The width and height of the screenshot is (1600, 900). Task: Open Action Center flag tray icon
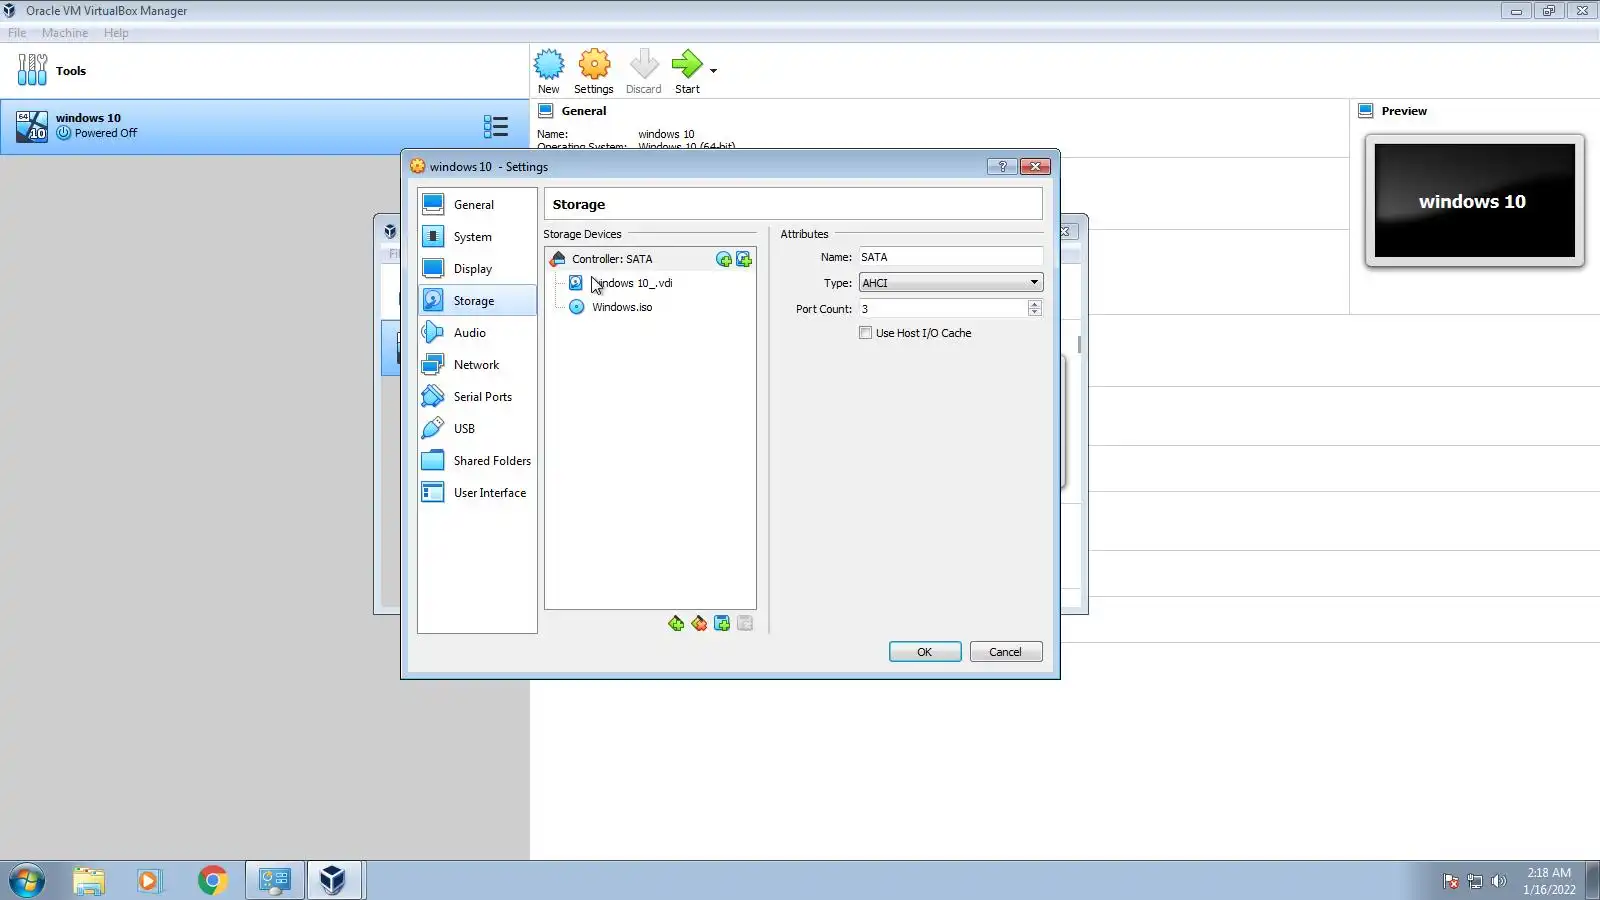[x=1451, y=881]
